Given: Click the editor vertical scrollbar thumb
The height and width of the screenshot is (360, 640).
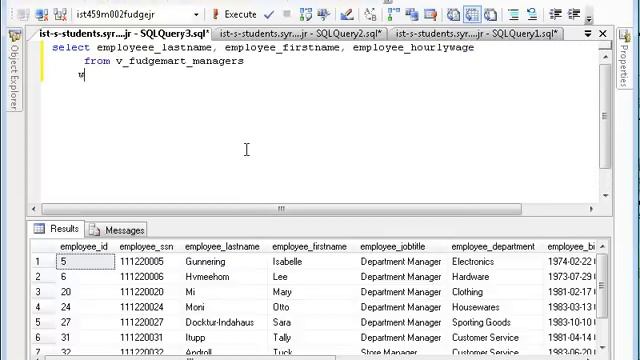Looking at the screenshot, I should coord(605,116).
